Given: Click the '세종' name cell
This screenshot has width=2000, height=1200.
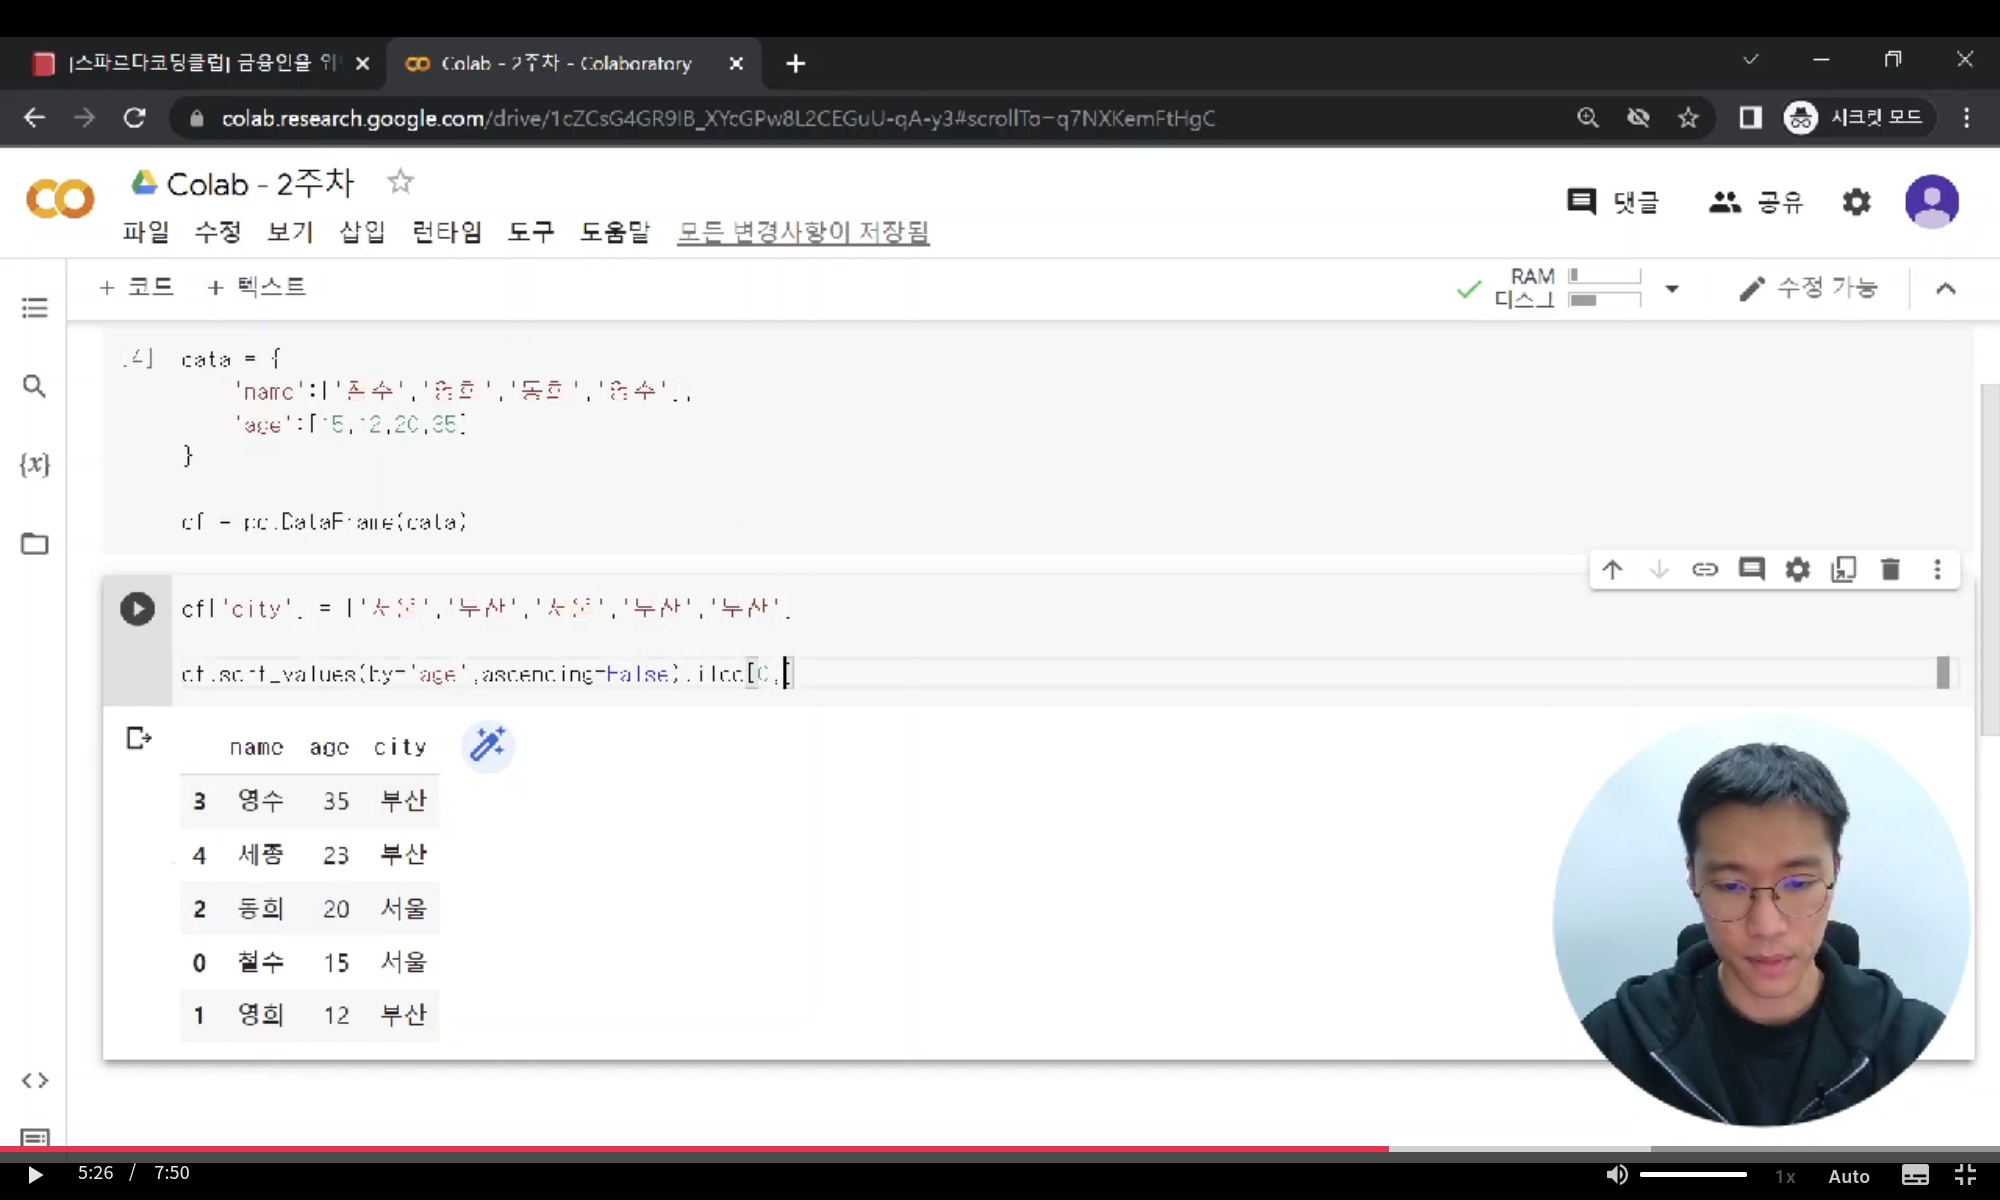Looking at the screenshot, I should (x=261, y=854).
